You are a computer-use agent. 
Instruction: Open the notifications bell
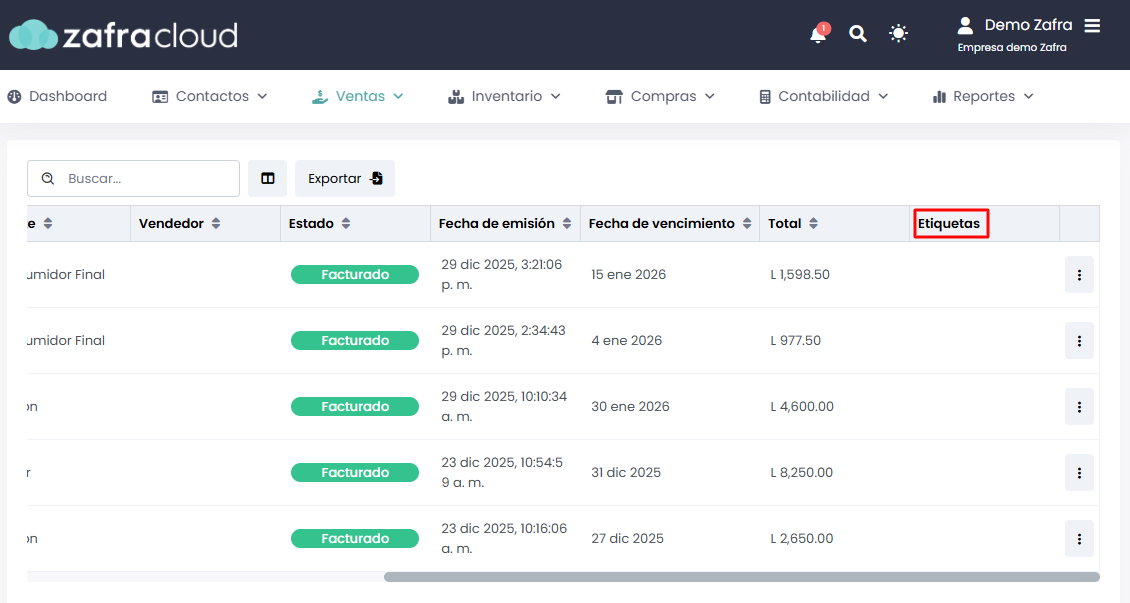click(x=818, y=34)
